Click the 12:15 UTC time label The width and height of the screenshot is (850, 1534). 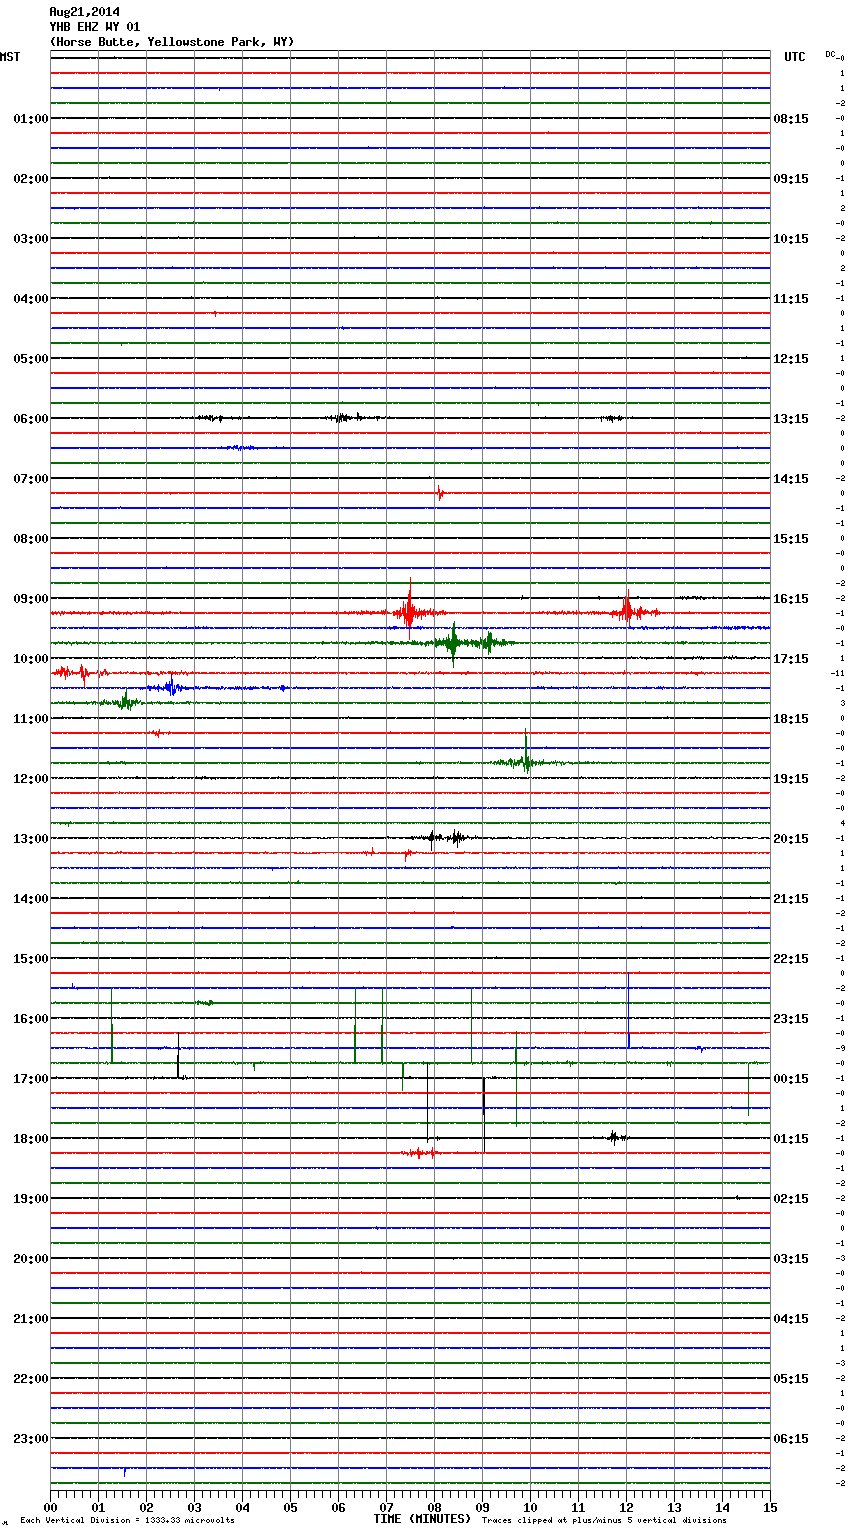tap(791, 359)
